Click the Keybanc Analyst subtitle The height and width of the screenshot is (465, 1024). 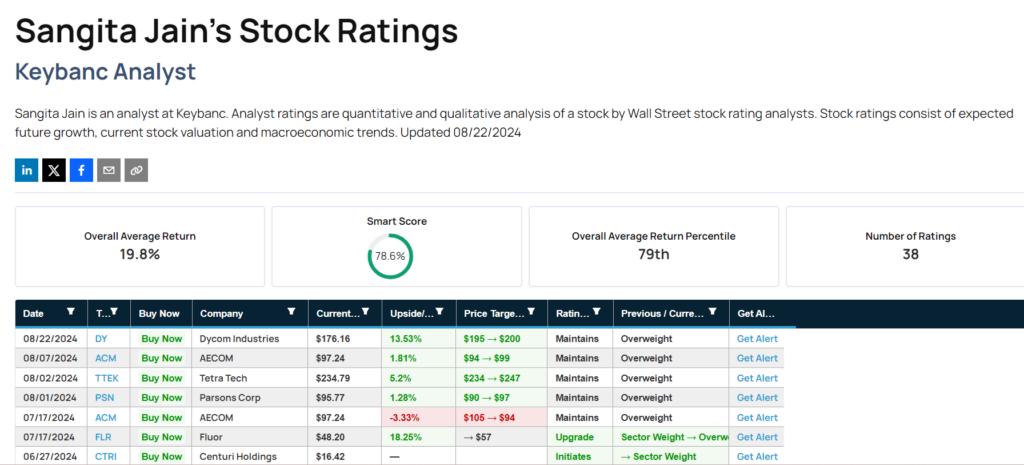click(x=105, y=71)
